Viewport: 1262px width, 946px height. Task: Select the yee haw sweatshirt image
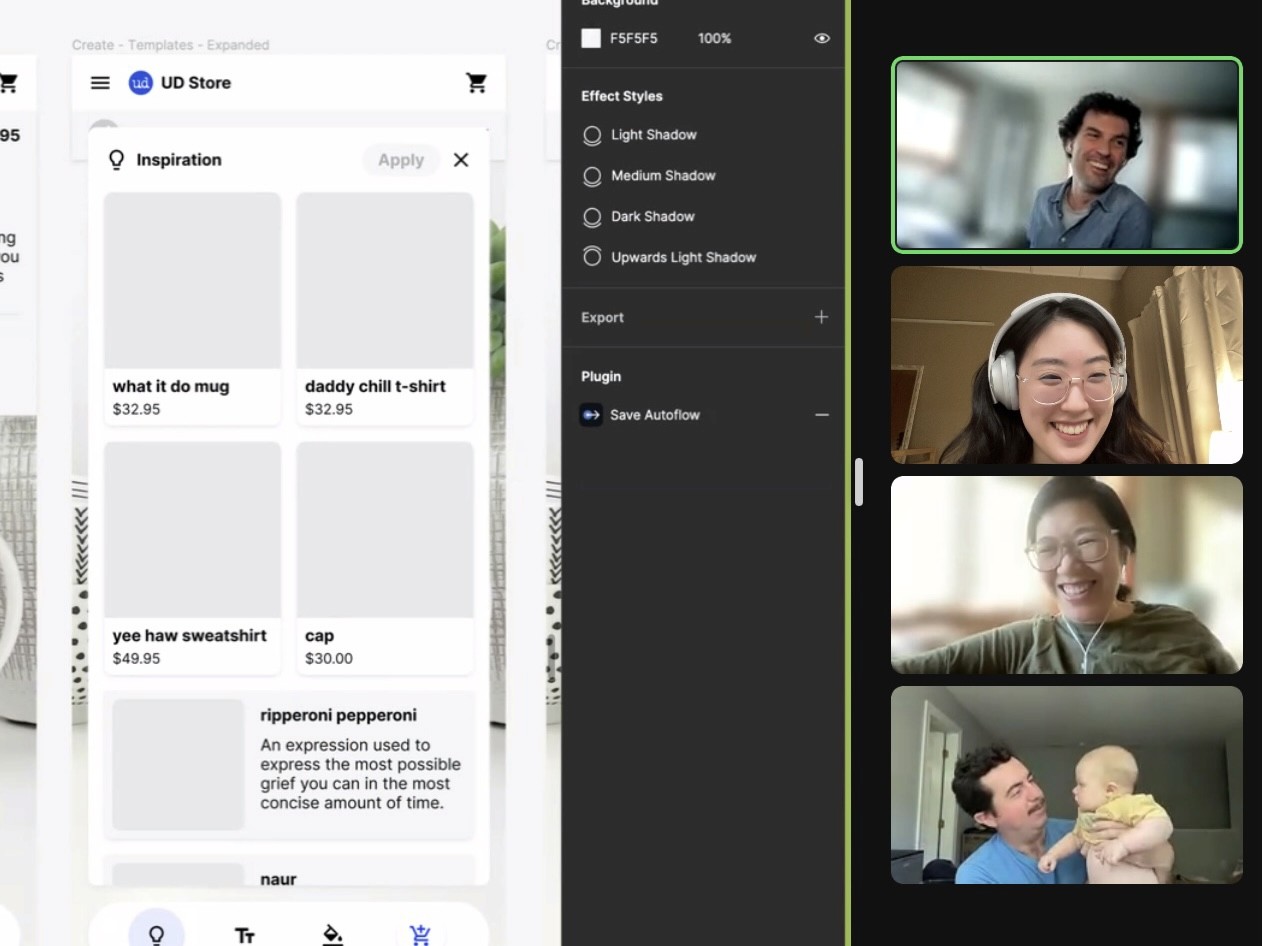coord(192,530)
